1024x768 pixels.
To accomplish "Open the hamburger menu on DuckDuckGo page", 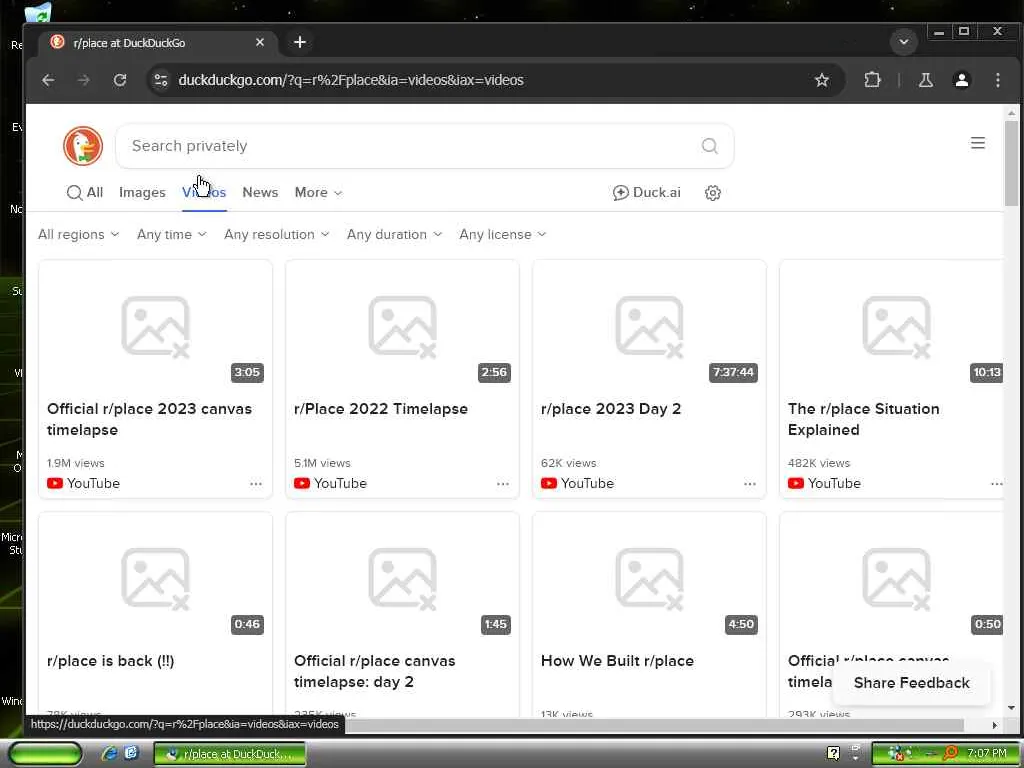I will click(978, 143).
